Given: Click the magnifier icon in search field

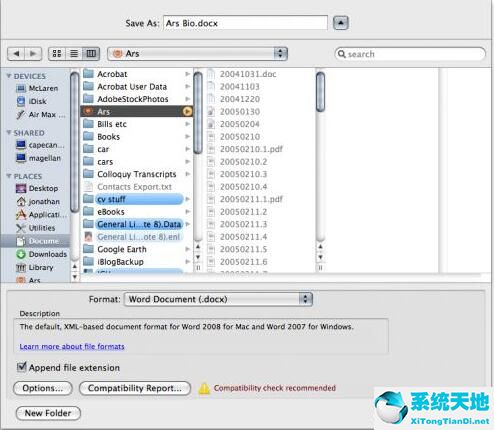Looking at the screenshot, I should (341, 54).
